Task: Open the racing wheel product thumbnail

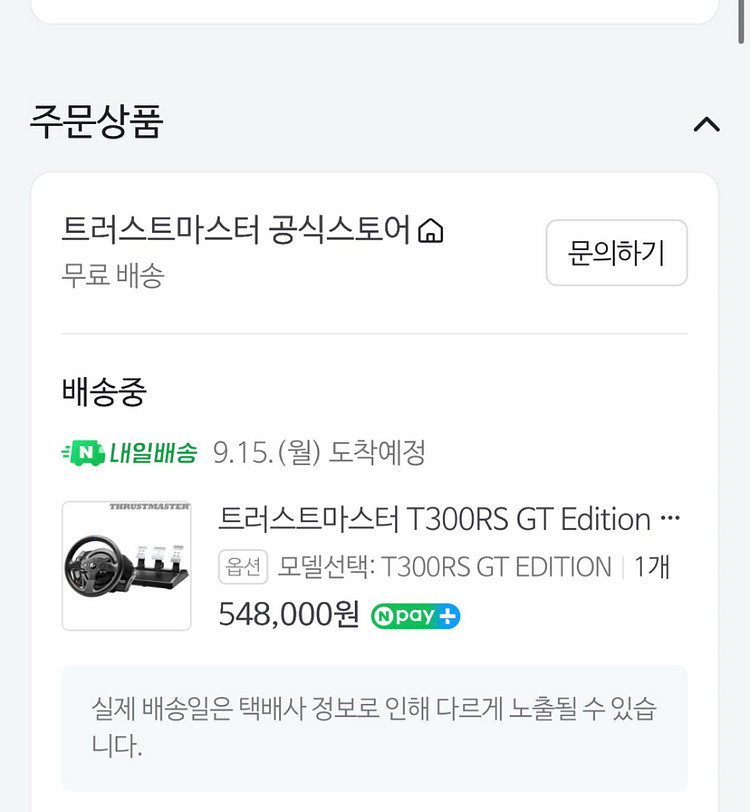Action: tap(127, 566)
